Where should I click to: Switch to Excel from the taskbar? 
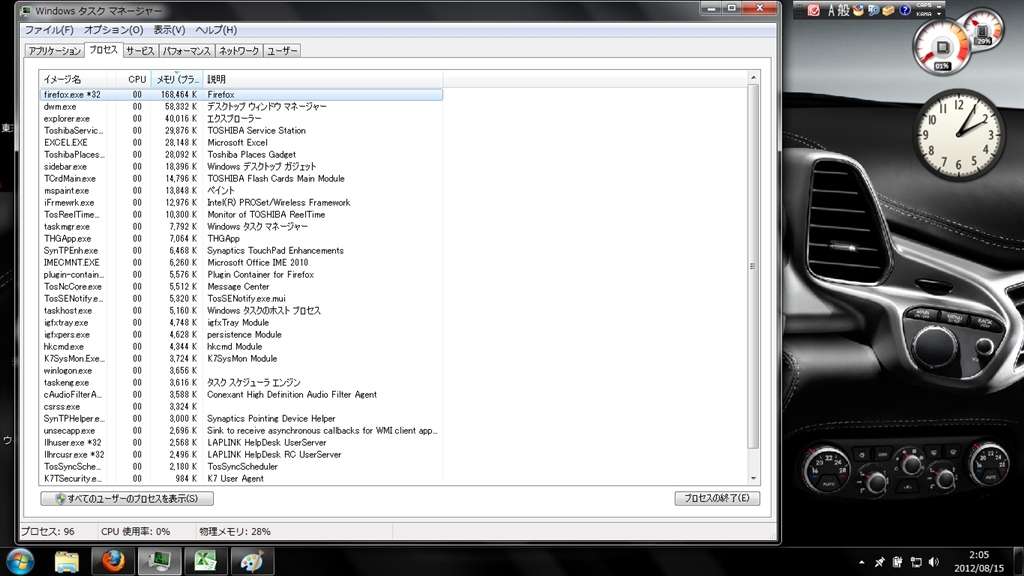[205, 561]
